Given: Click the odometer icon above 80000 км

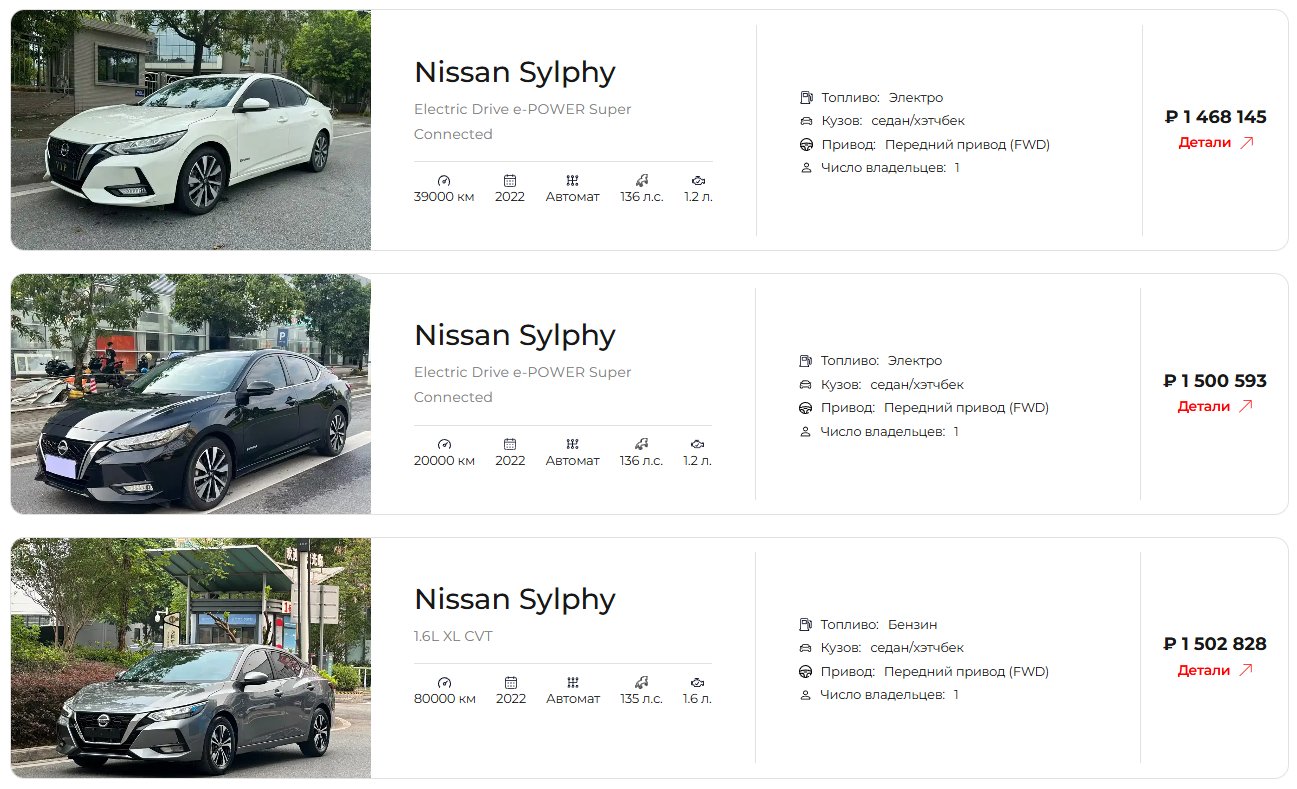Looking at the screenshot, I should click(x=444, y=682).
